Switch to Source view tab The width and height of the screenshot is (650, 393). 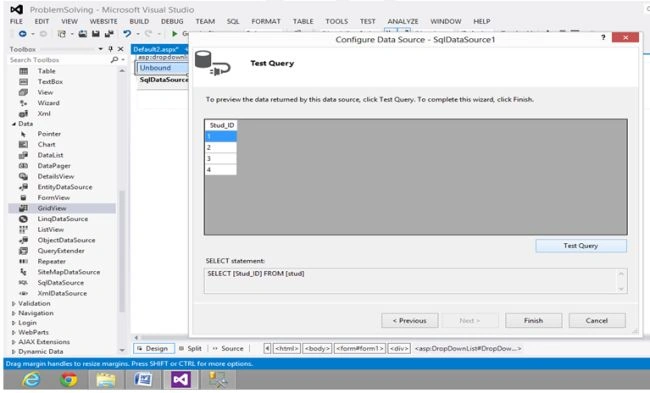click(228, 349)
